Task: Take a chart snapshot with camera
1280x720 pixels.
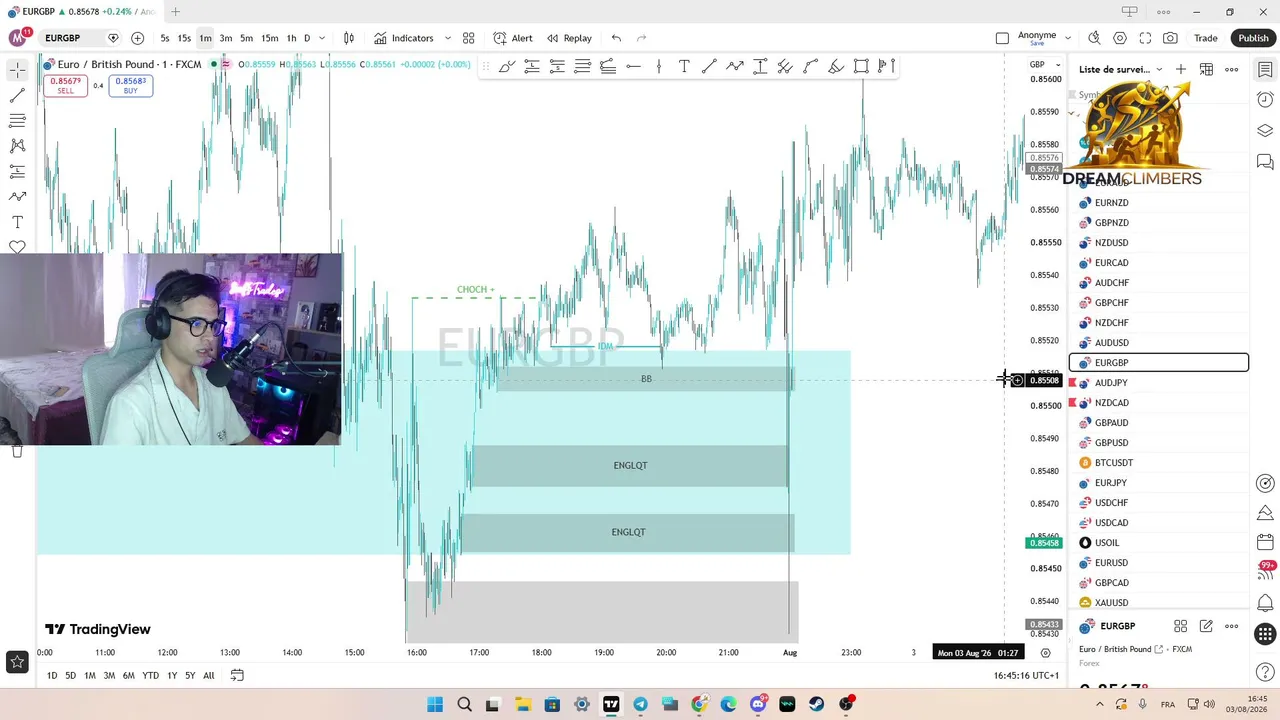Action: click(1170, 38)
